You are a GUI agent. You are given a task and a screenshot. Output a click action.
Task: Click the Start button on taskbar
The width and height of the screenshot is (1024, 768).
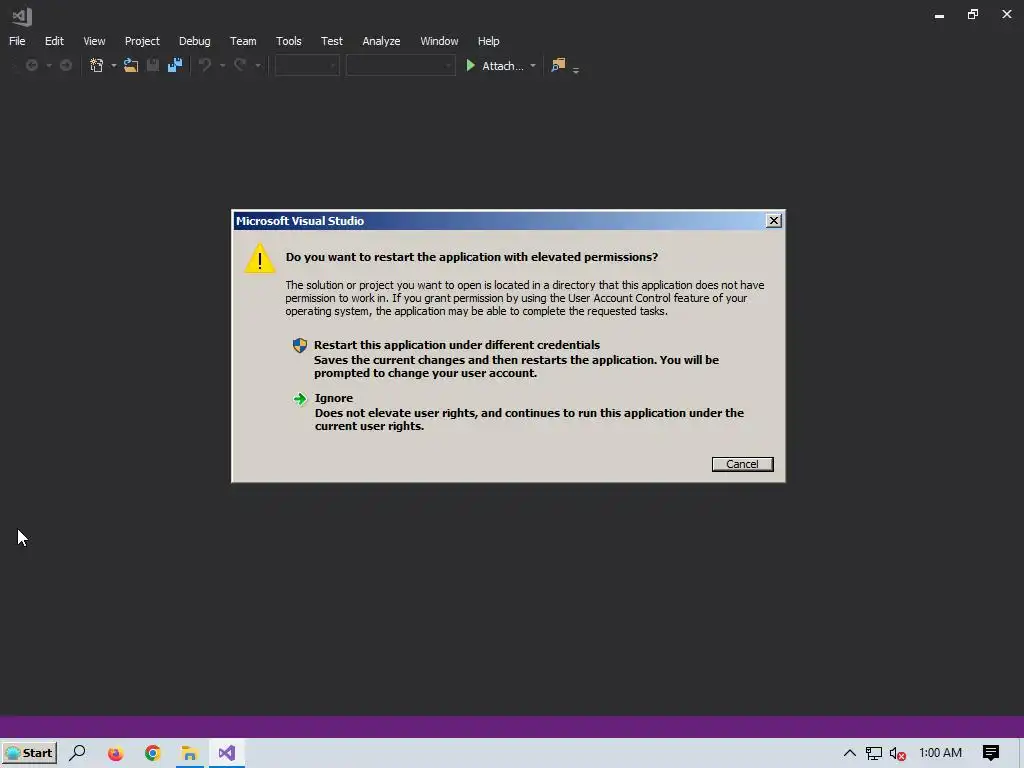(x=30, y=752)
